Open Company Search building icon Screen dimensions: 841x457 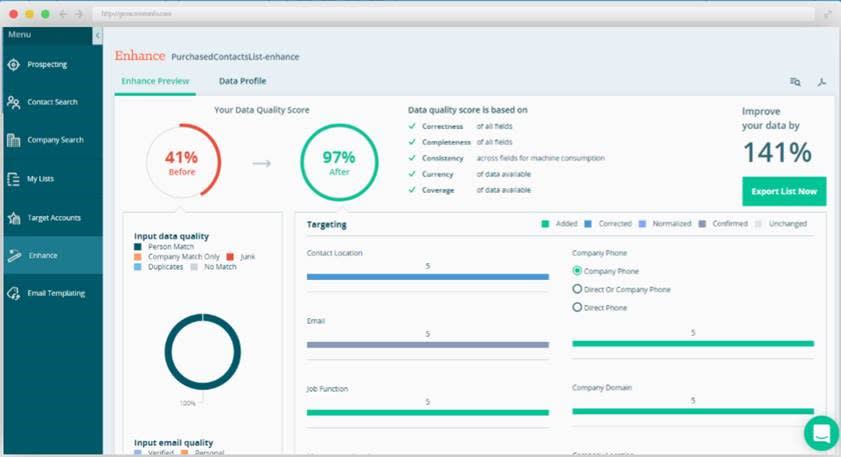coord(13,140)
